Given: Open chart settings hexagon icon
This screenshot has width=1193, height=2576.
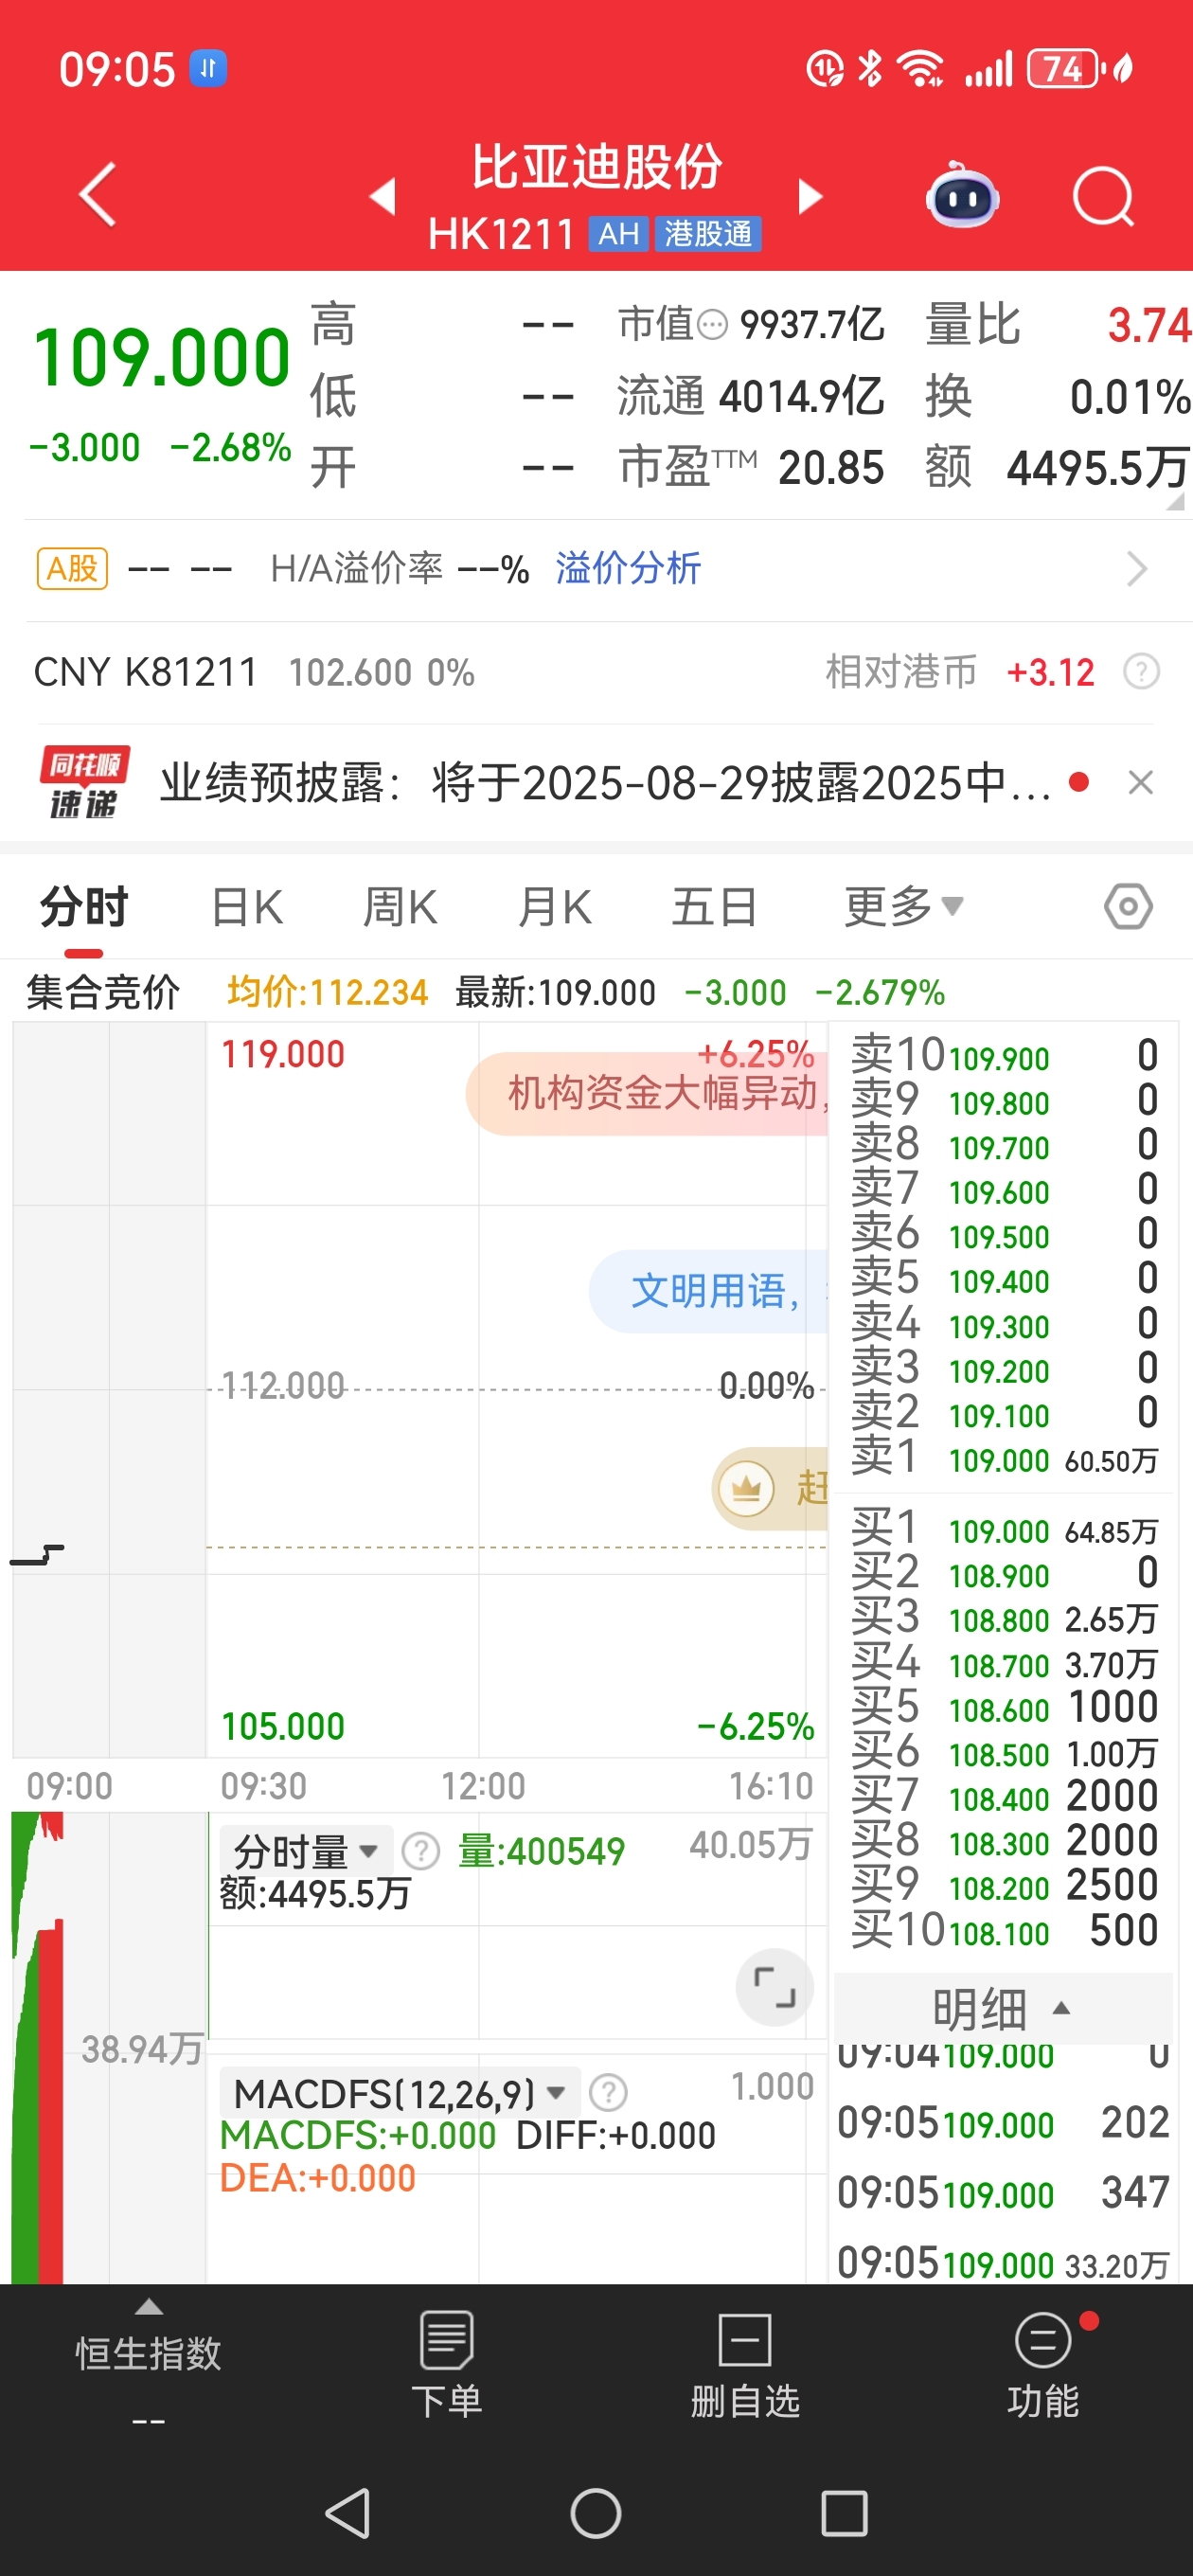Looking at the screenshot, I should (x=1128, y=907).
